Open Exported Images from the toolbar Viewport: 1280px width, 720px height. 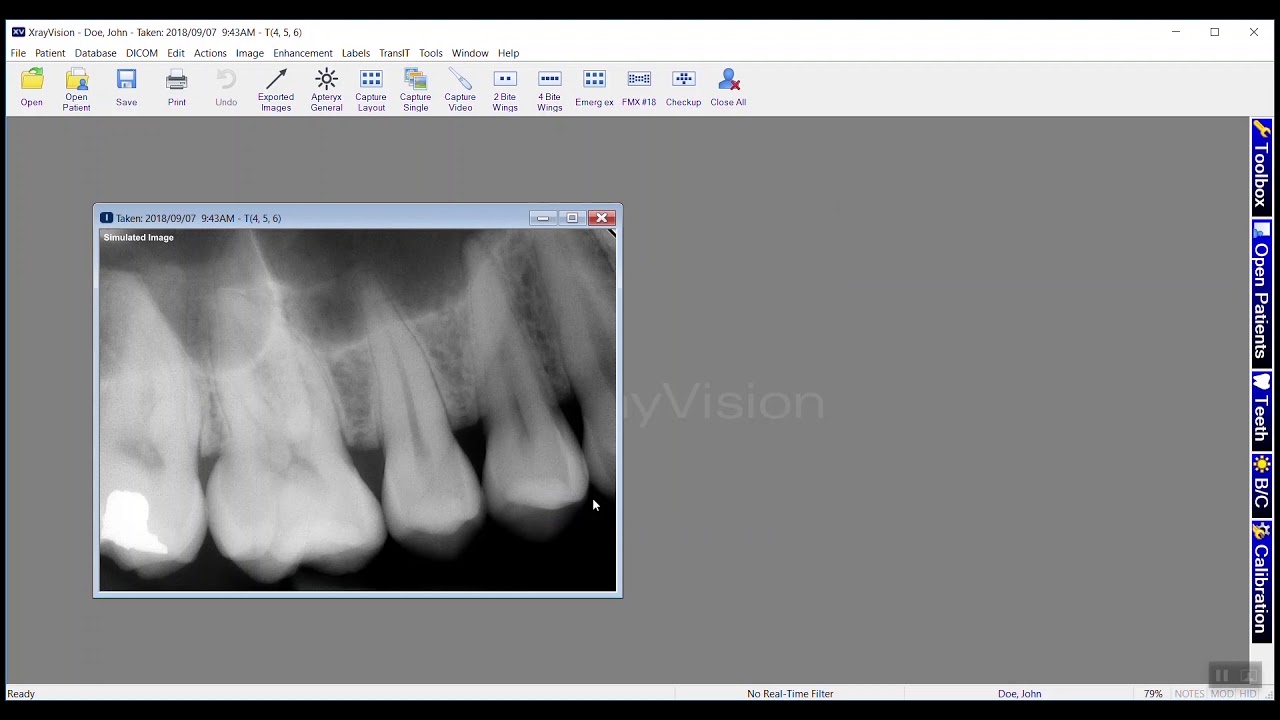pos(276,89)
